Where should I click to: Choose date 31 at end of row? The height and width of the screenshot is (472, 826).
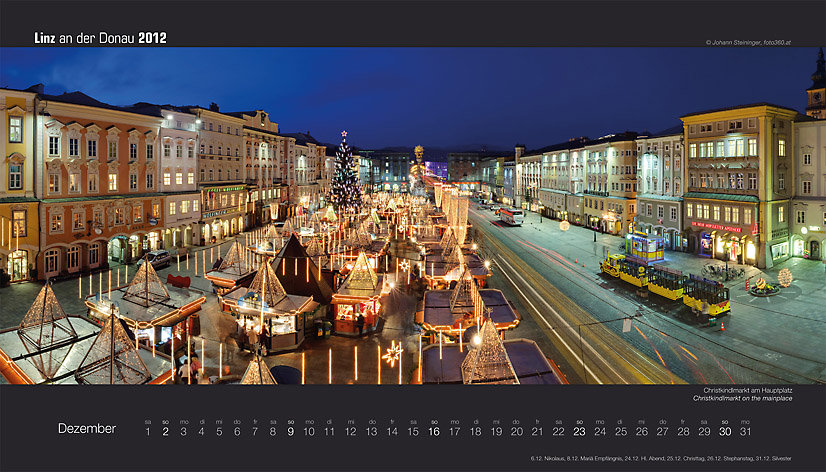[x=745, y=432]
